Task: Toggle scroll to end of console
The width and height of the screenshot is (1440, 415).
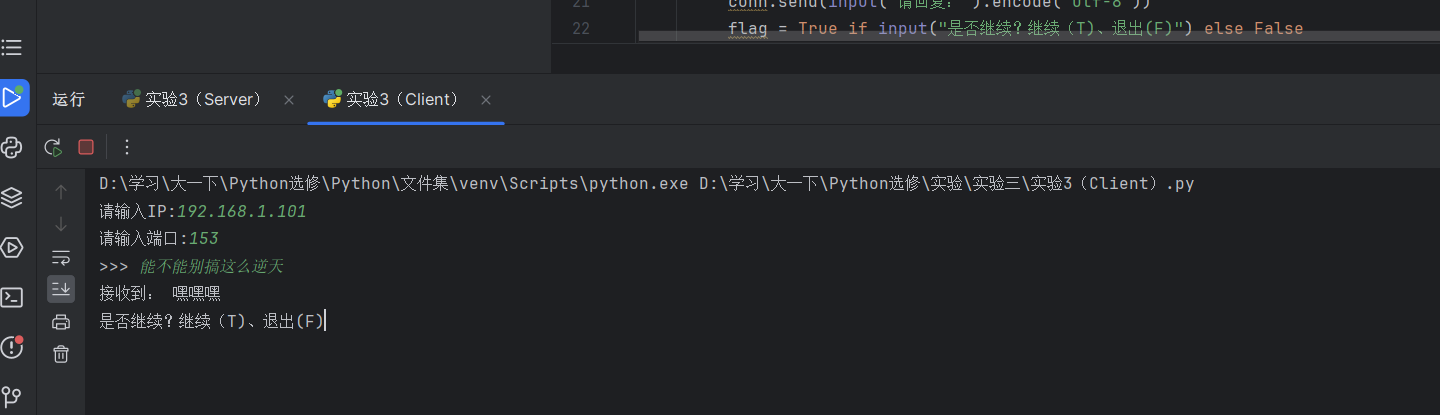Action: (x=61, y=289)
